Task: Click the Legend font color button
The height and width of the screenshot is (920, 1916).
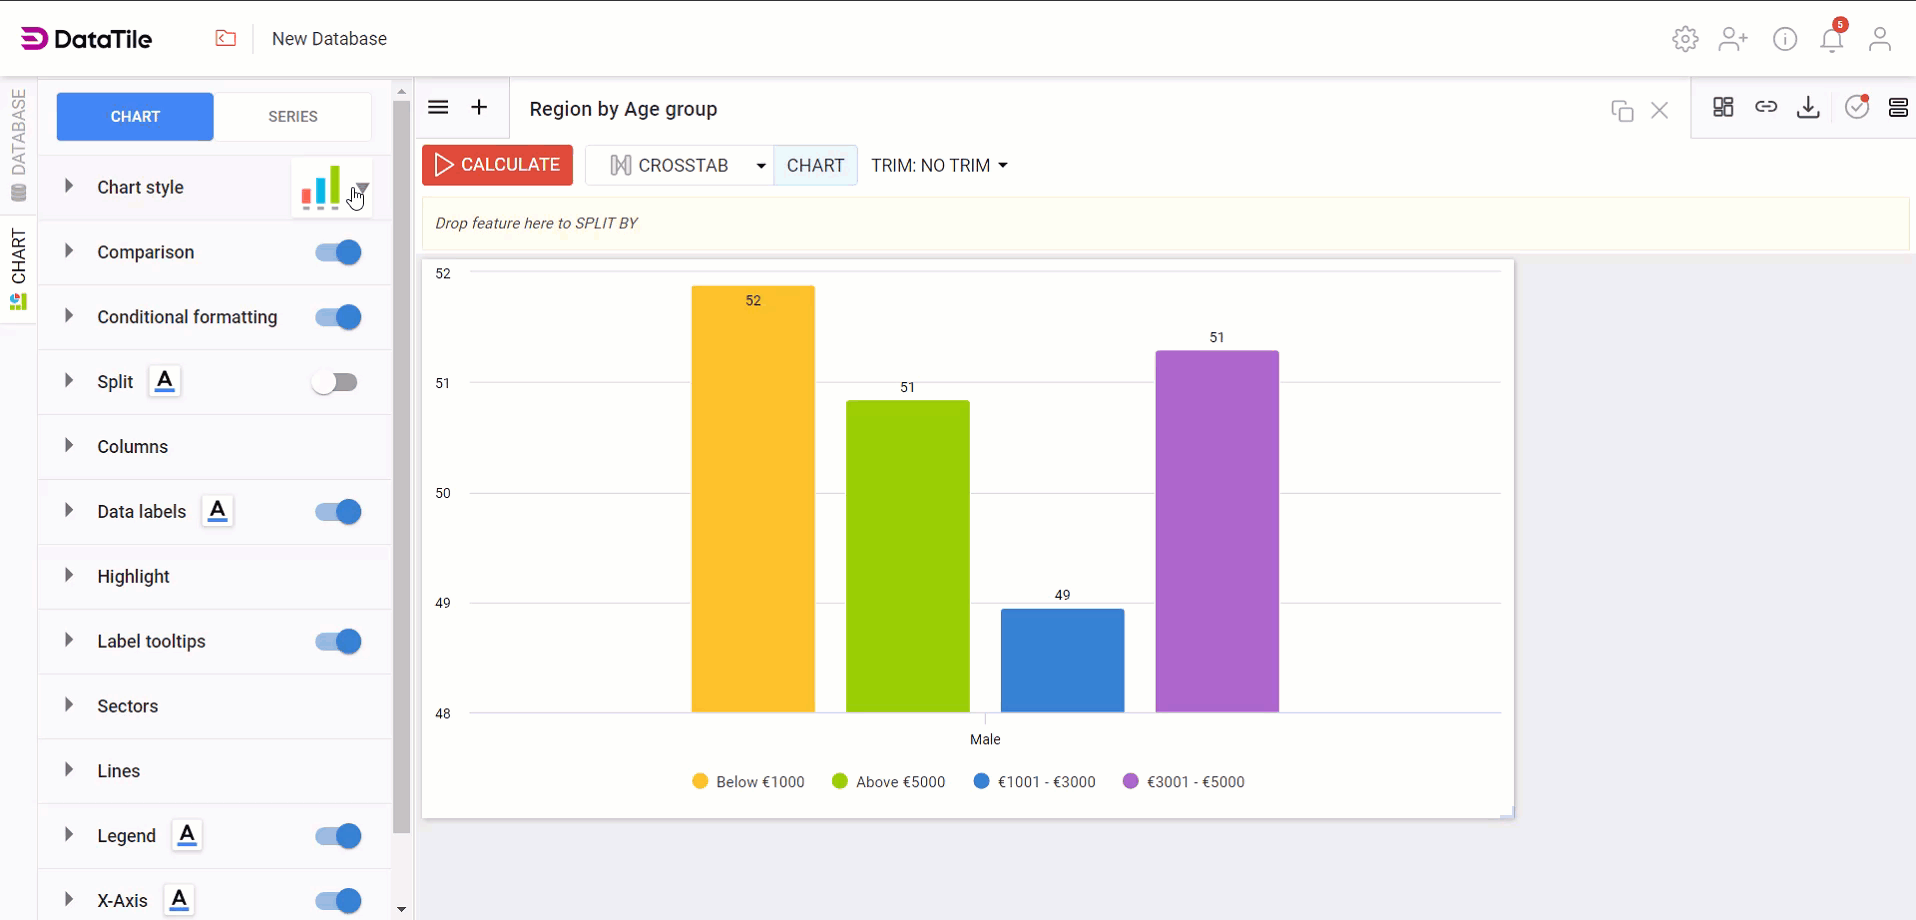Action: [x=187, y=835]
